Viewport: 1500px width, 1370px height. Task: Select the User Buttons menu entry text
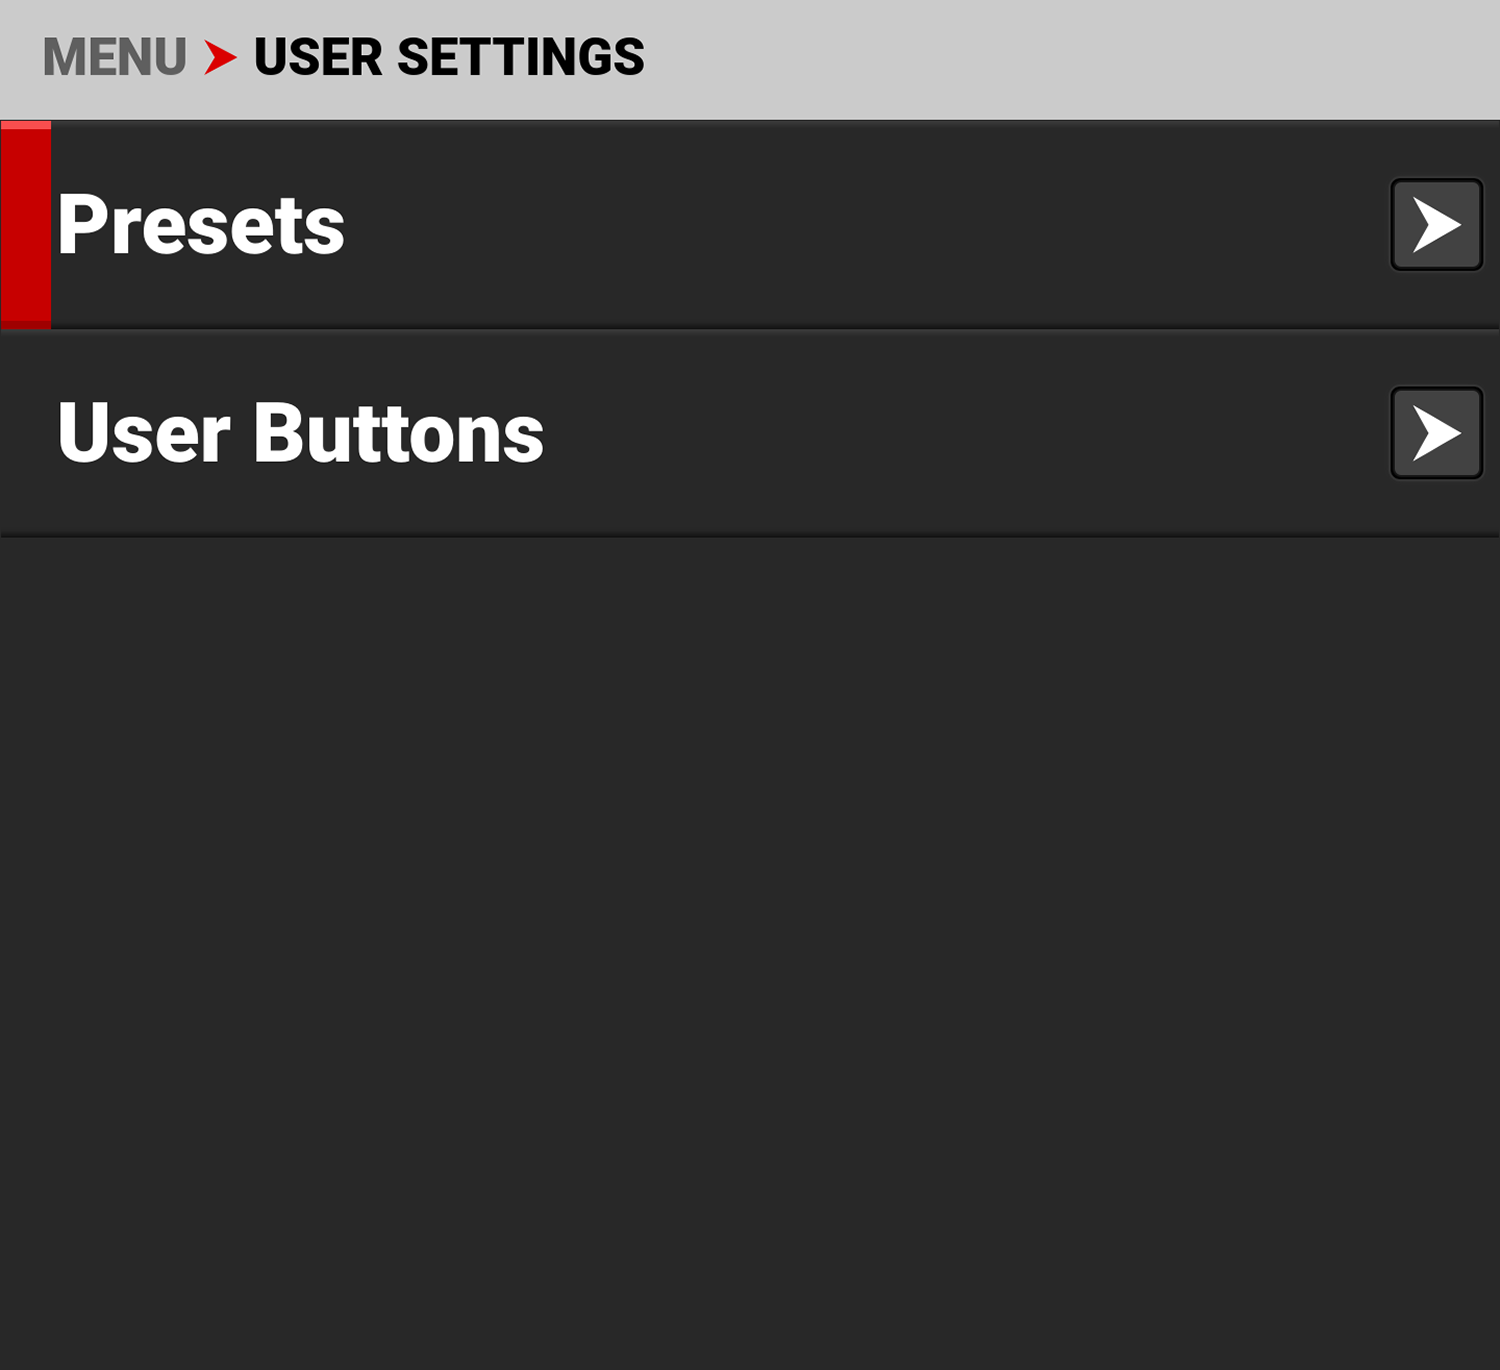300,433
